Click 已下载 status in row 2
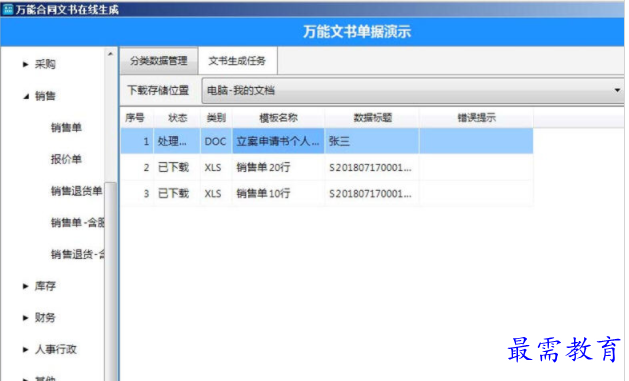This screenshot has width=629, height=381. (177, 167)
